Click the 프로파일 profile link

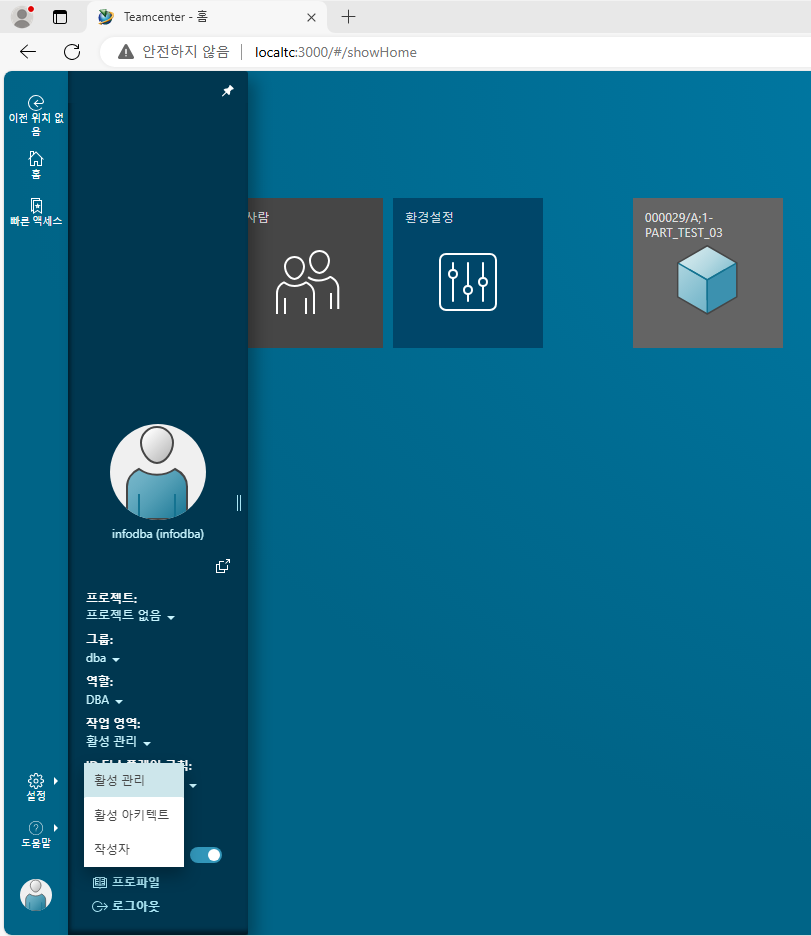click(134, 882)
